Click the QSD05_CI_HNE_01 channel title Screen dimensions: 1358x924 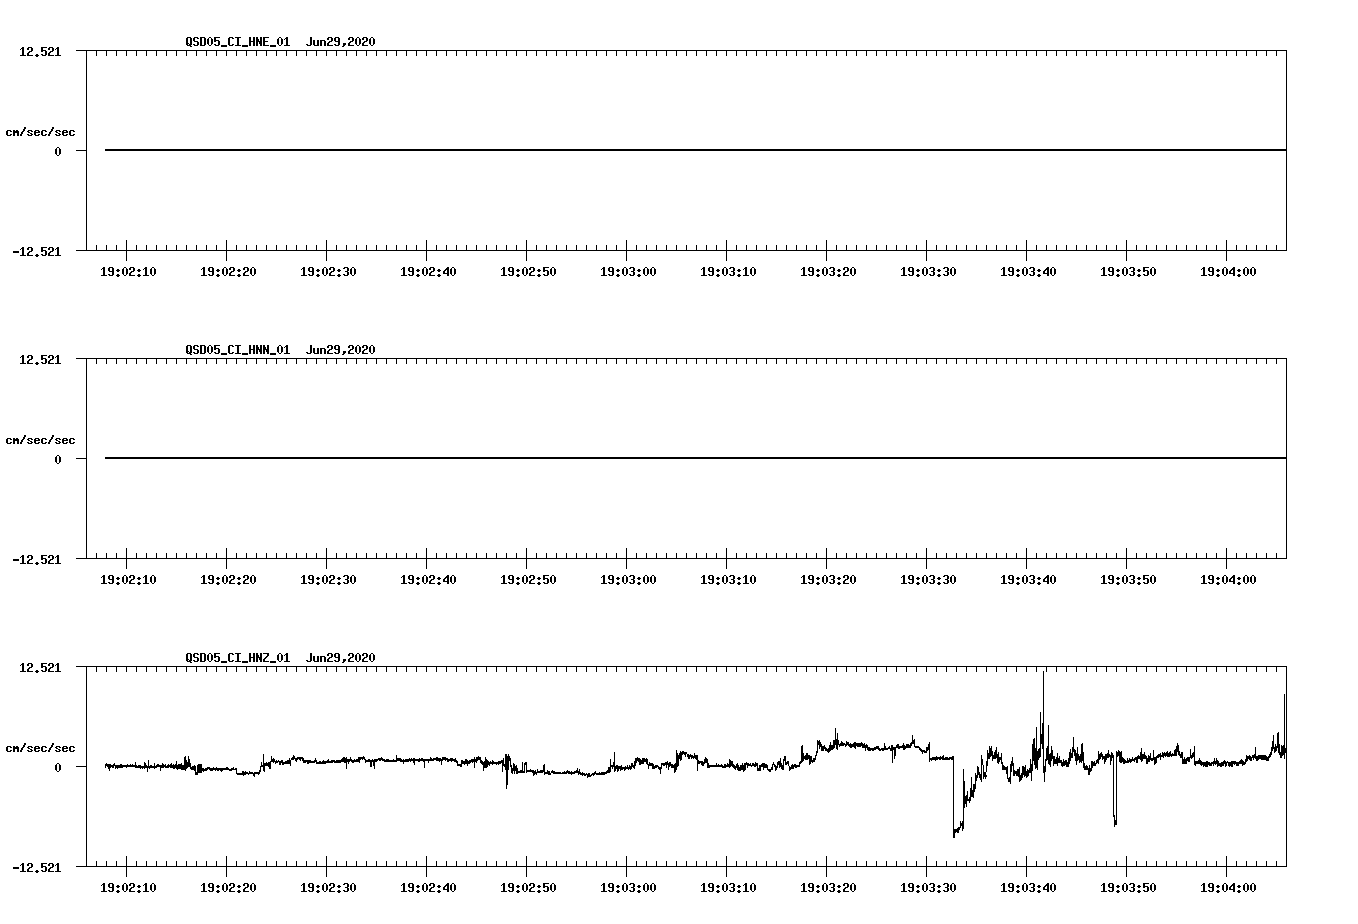[238, 42]
